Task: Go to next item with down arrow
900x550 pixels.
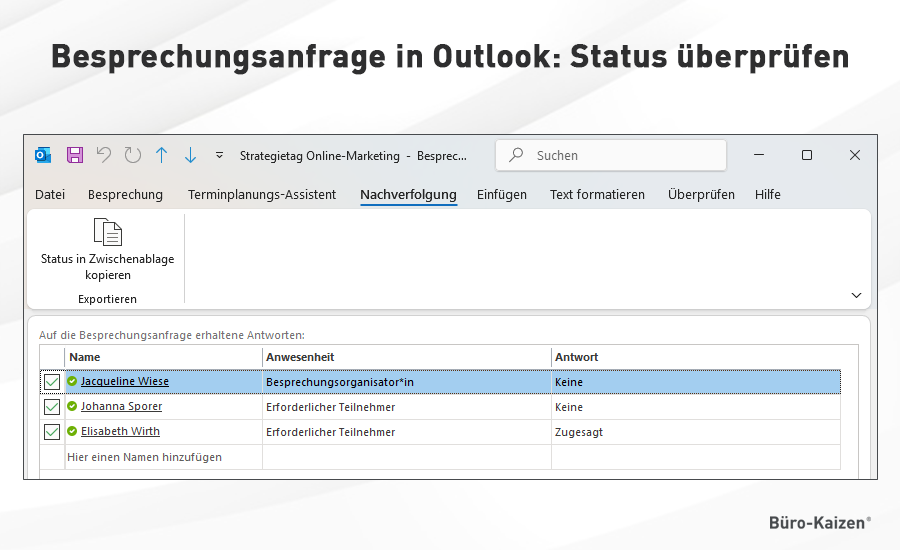Action: pos(191,155)
